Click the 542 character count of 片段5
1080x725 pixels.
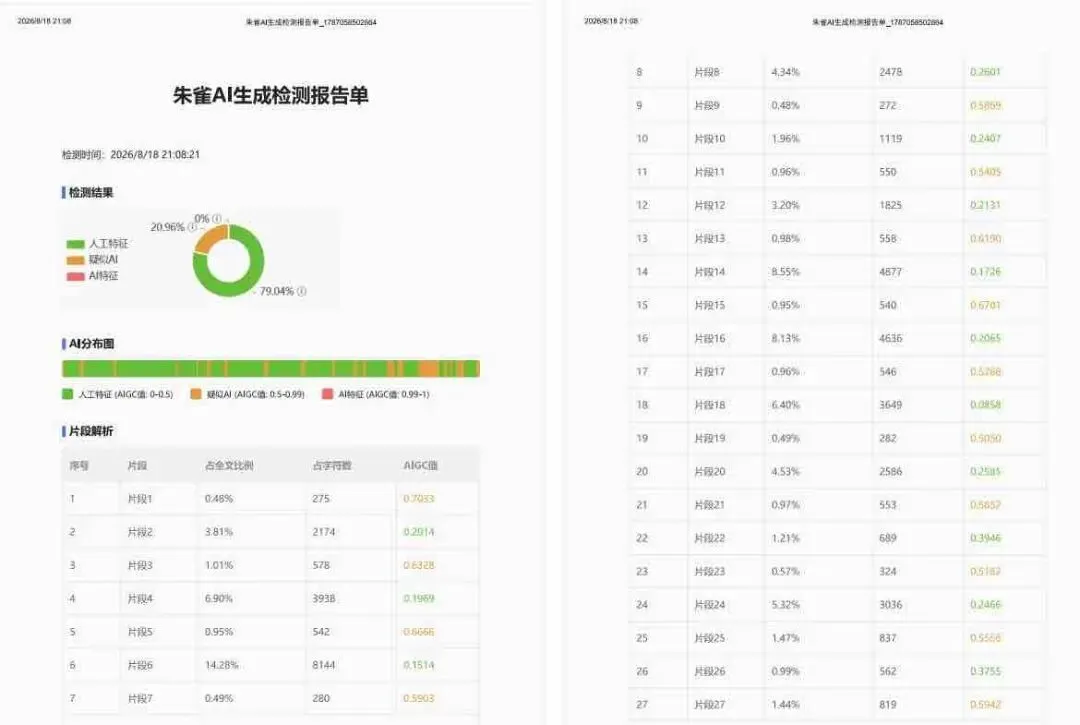[x=321, y=631]
